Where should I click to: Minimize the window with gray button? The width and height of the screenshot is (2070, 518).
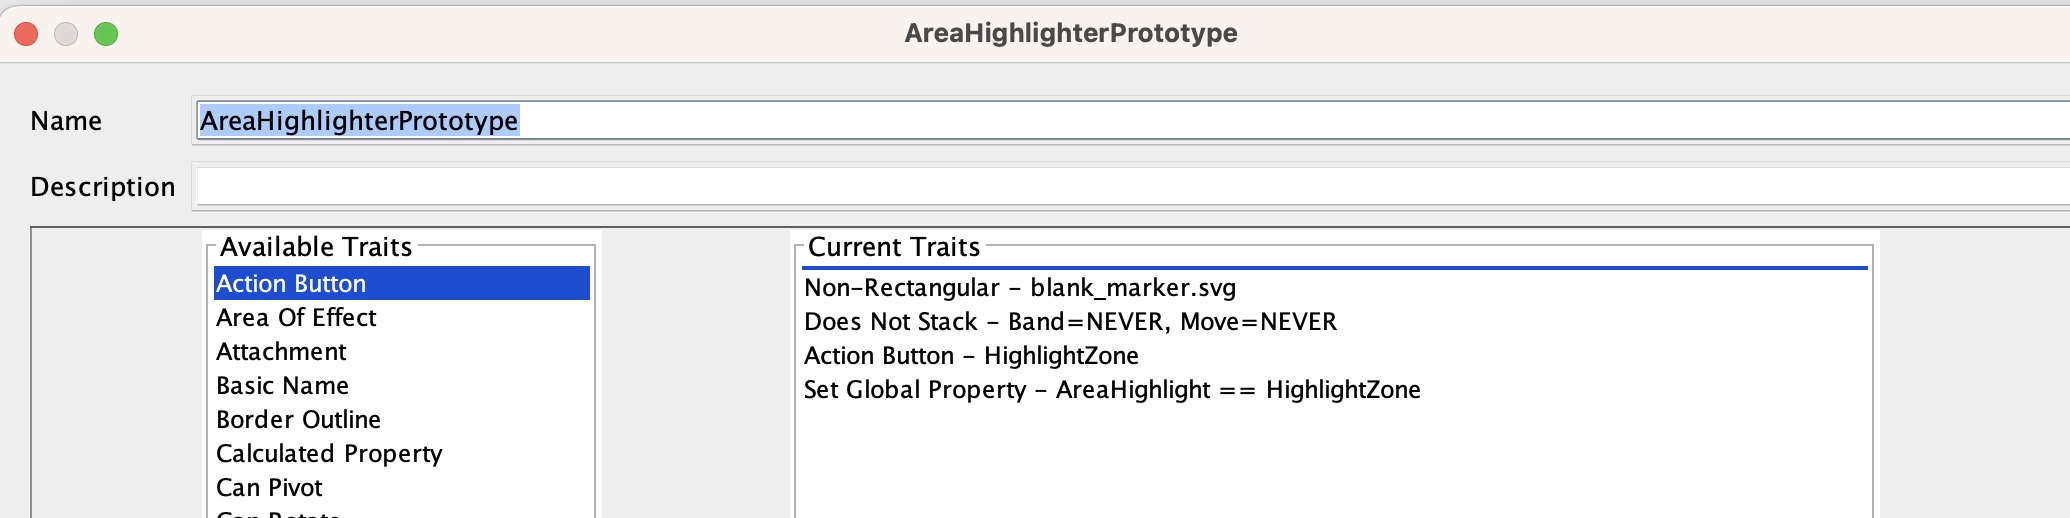[66, 34]
